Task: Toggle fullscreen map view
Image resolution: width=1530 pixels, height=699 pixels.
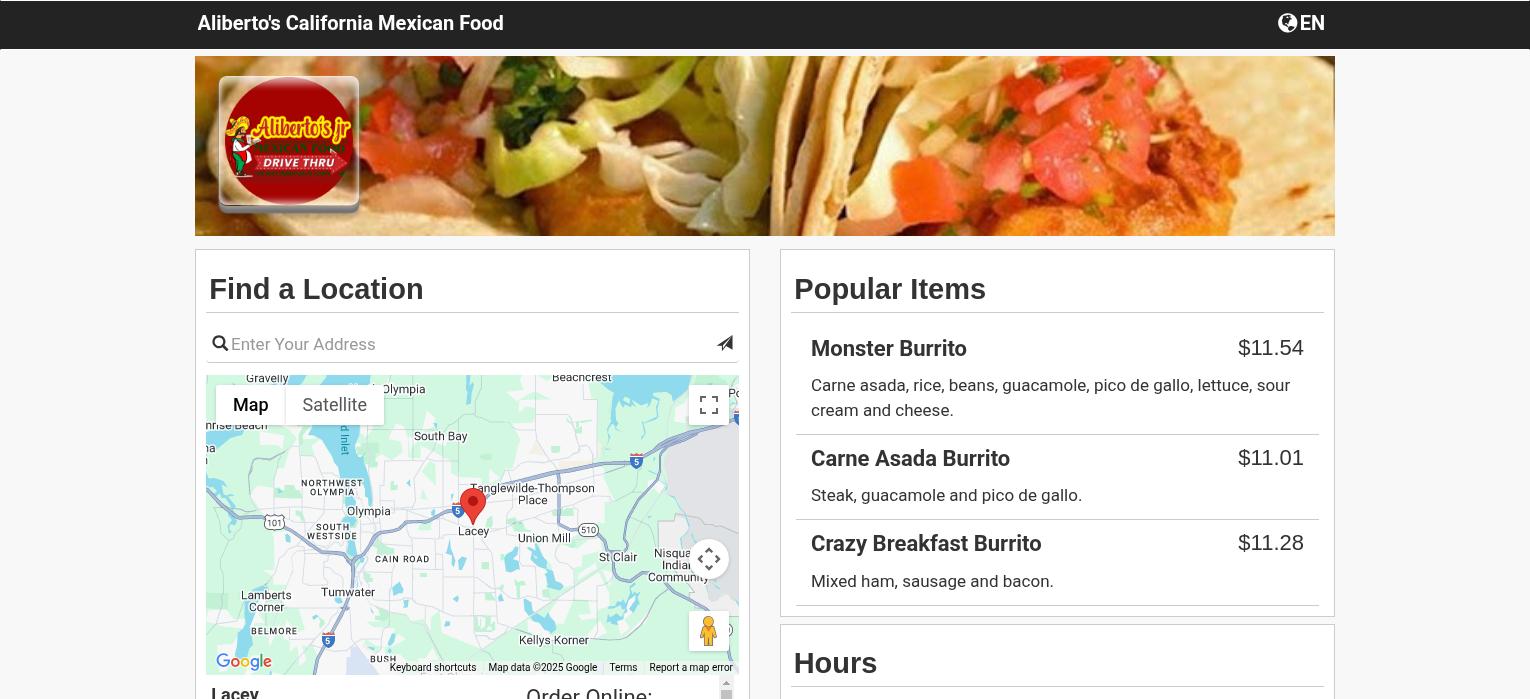Action: (x=709, y=405)
